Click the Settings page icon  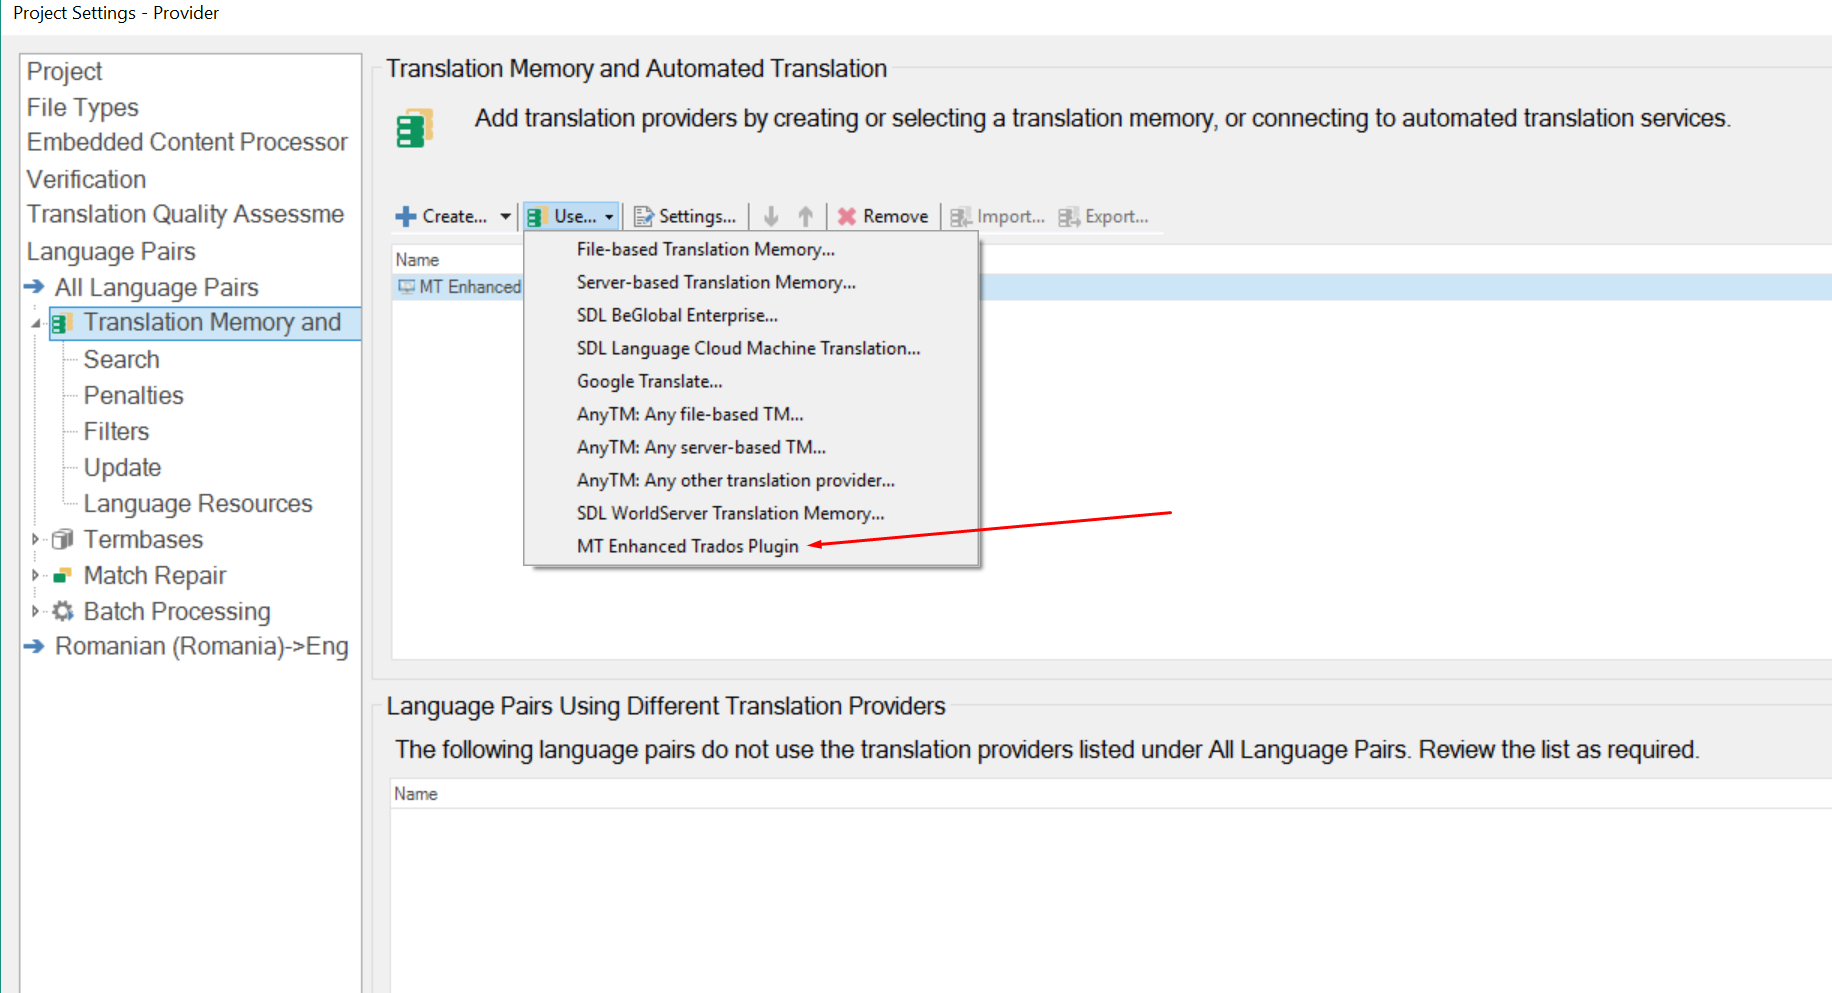(644, 216)
